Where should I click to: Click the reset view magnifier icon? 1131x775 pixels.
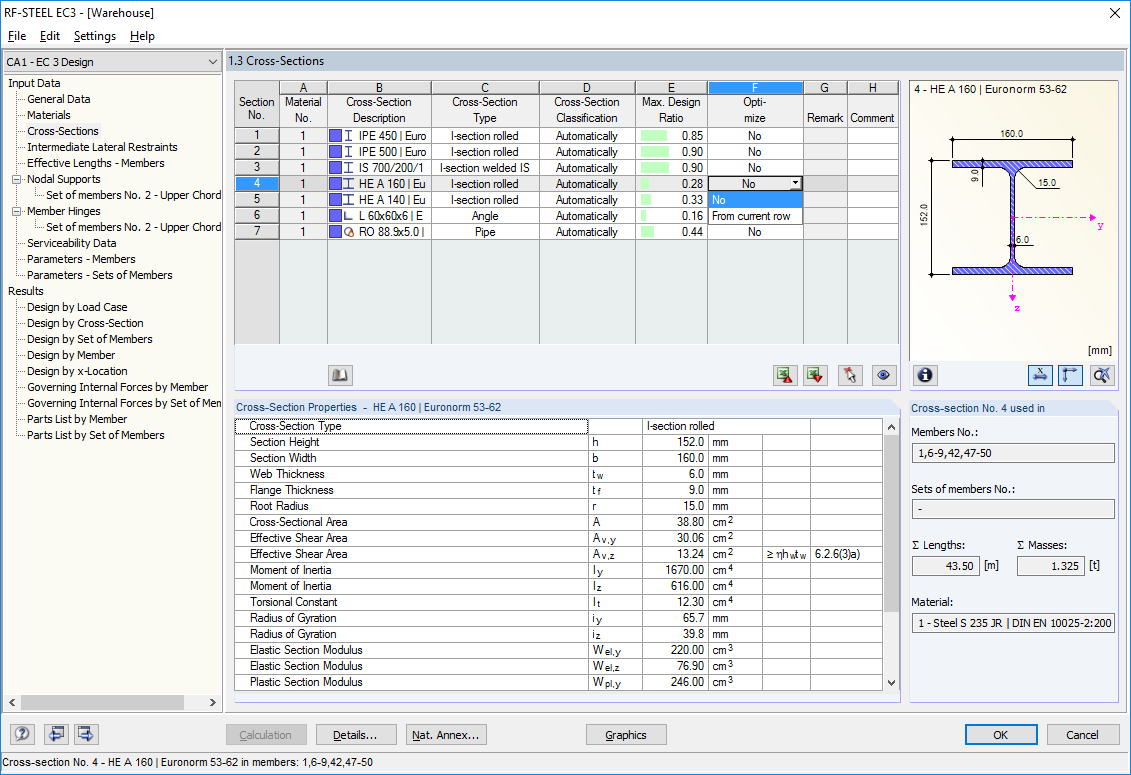point(1101,375)
